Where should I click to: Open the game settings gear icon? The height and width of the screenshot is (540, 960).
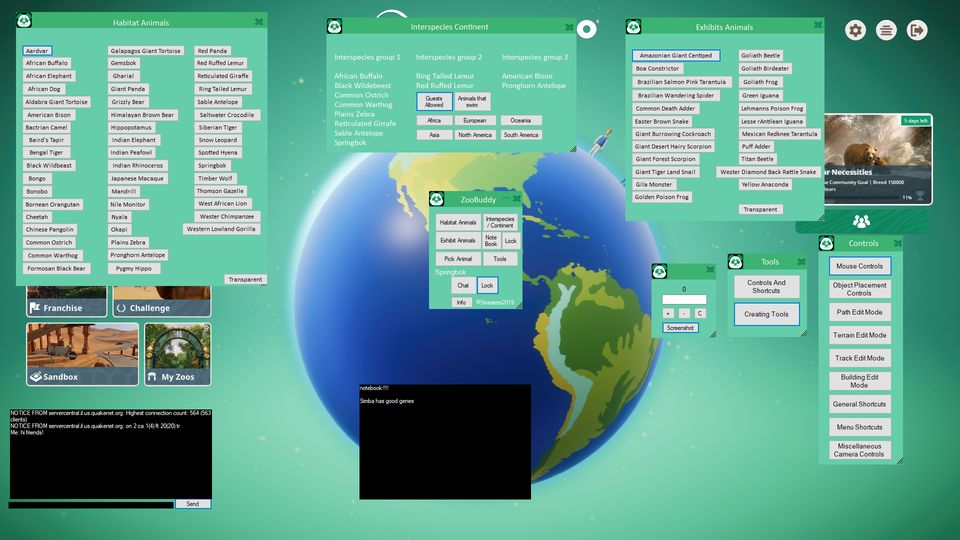pyautogui.click(x=855, y=31)
